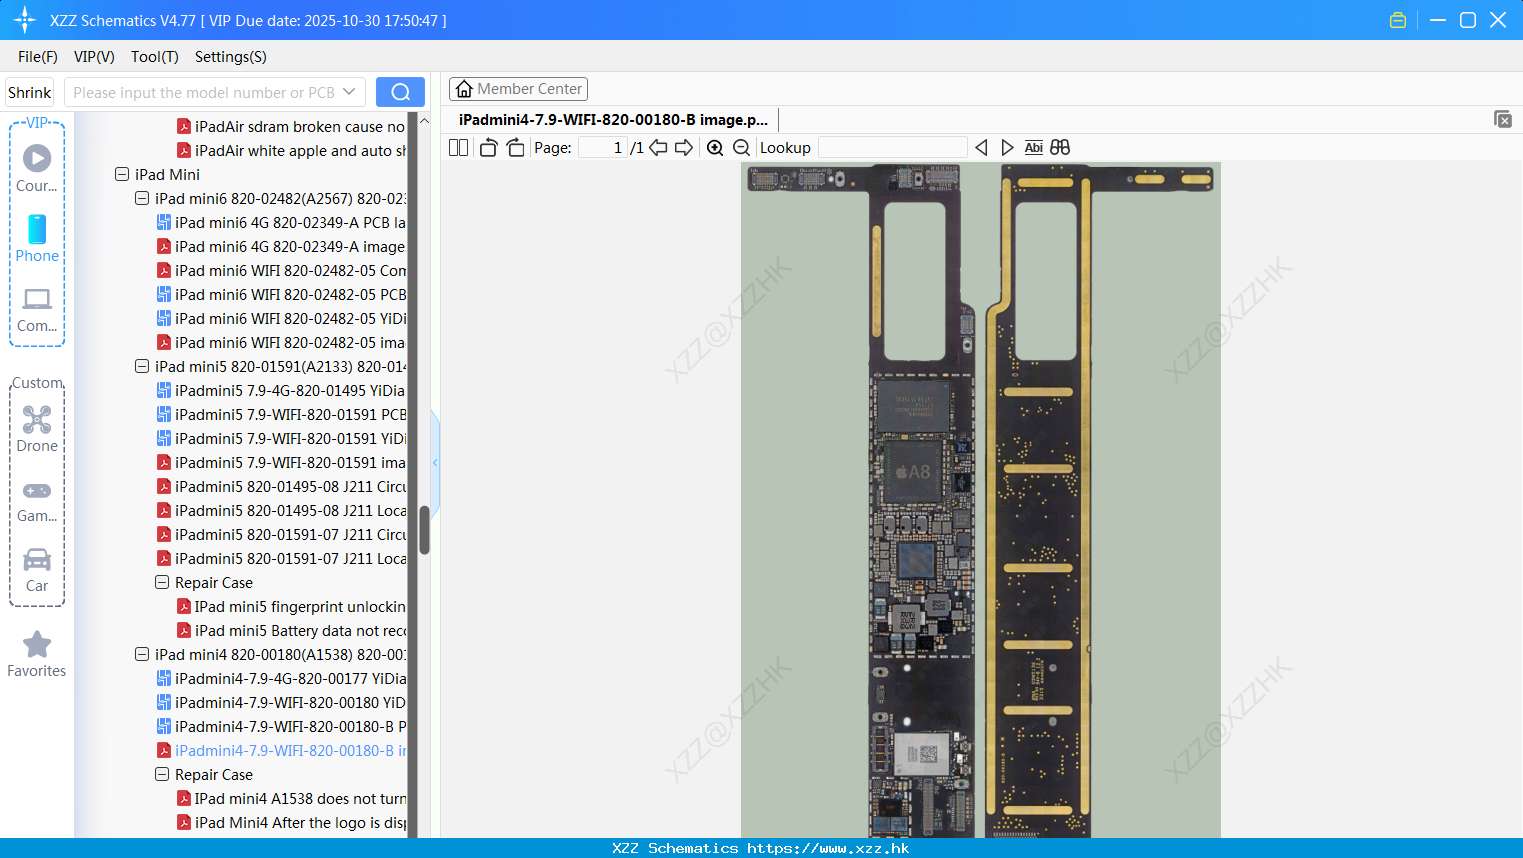Open iPad mini6 4G 820-02349-A PCB layout

click(x=281, y=222)
